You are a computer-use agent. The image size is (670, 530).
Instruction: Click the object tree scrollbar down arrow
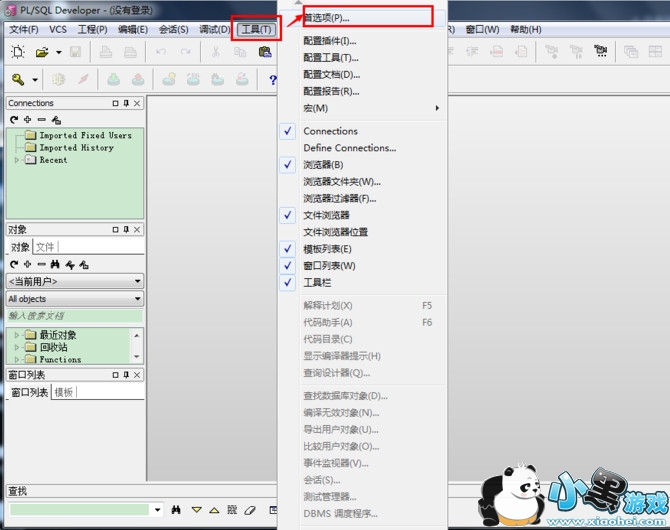tap(137, 356)
